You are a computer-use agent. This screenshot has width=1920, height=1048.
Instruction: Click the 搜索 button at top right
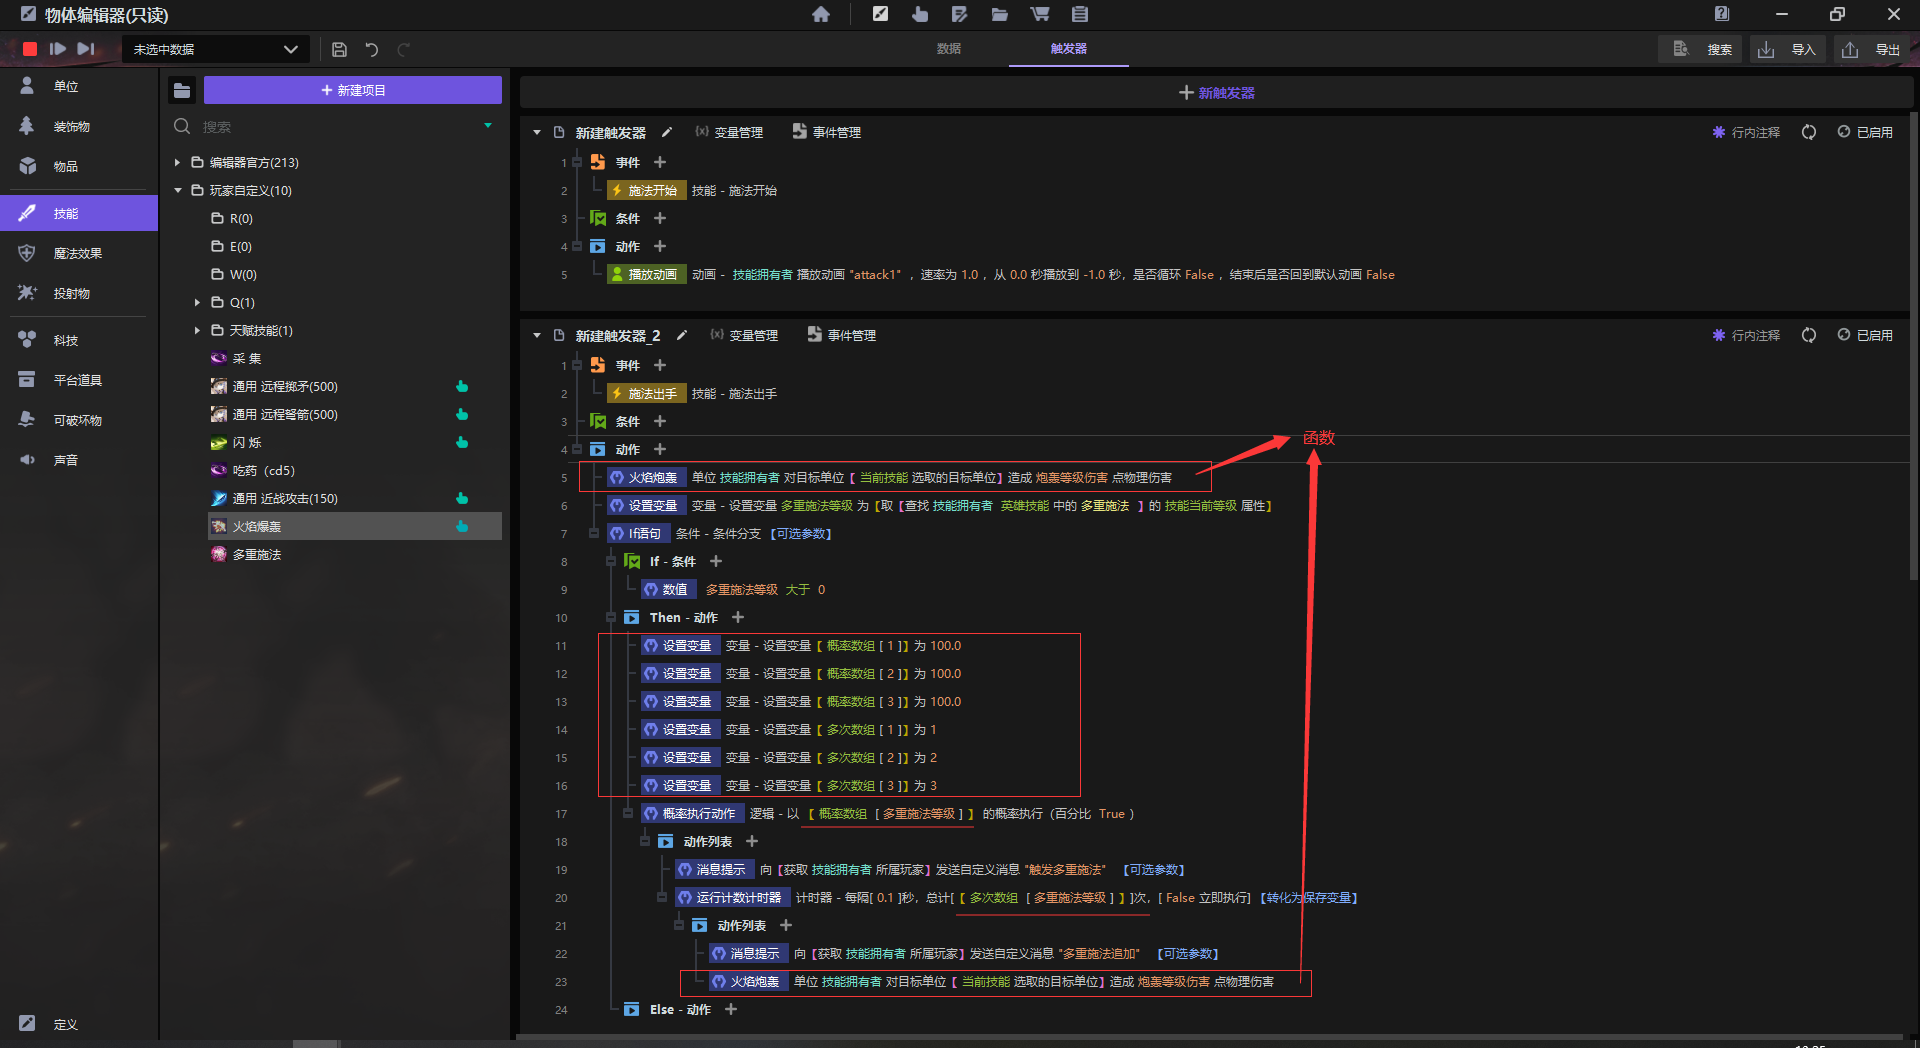click(1701, 49)
